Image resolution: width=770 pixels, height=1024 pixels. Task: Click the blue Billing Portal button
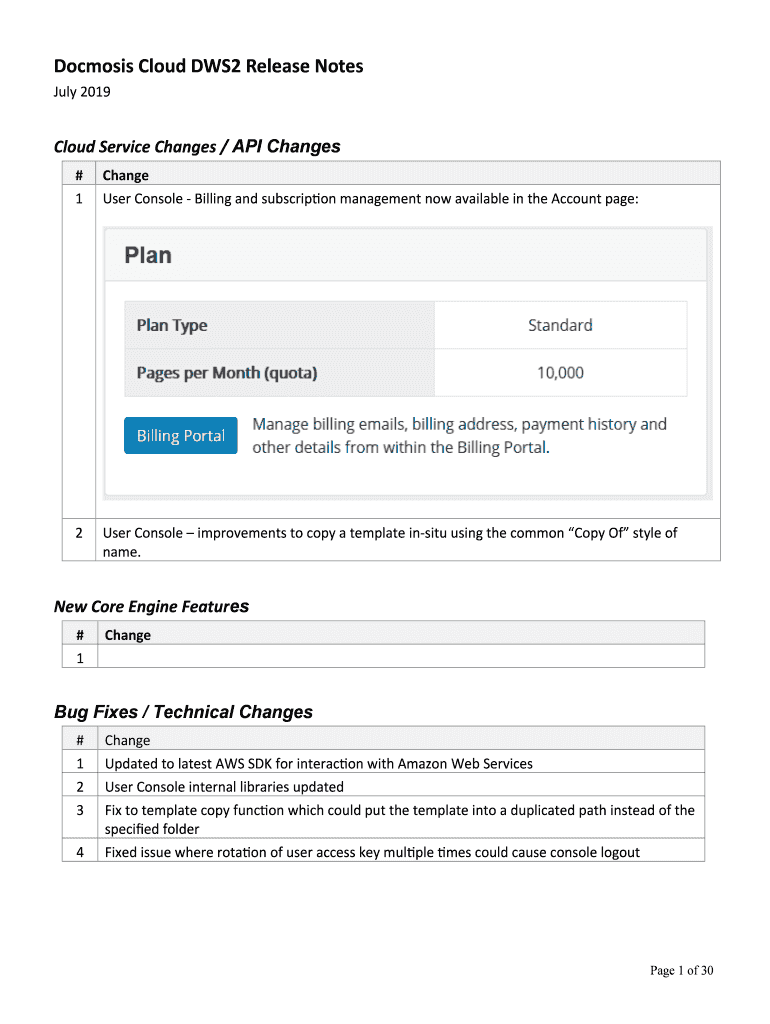tap(181, 436)
